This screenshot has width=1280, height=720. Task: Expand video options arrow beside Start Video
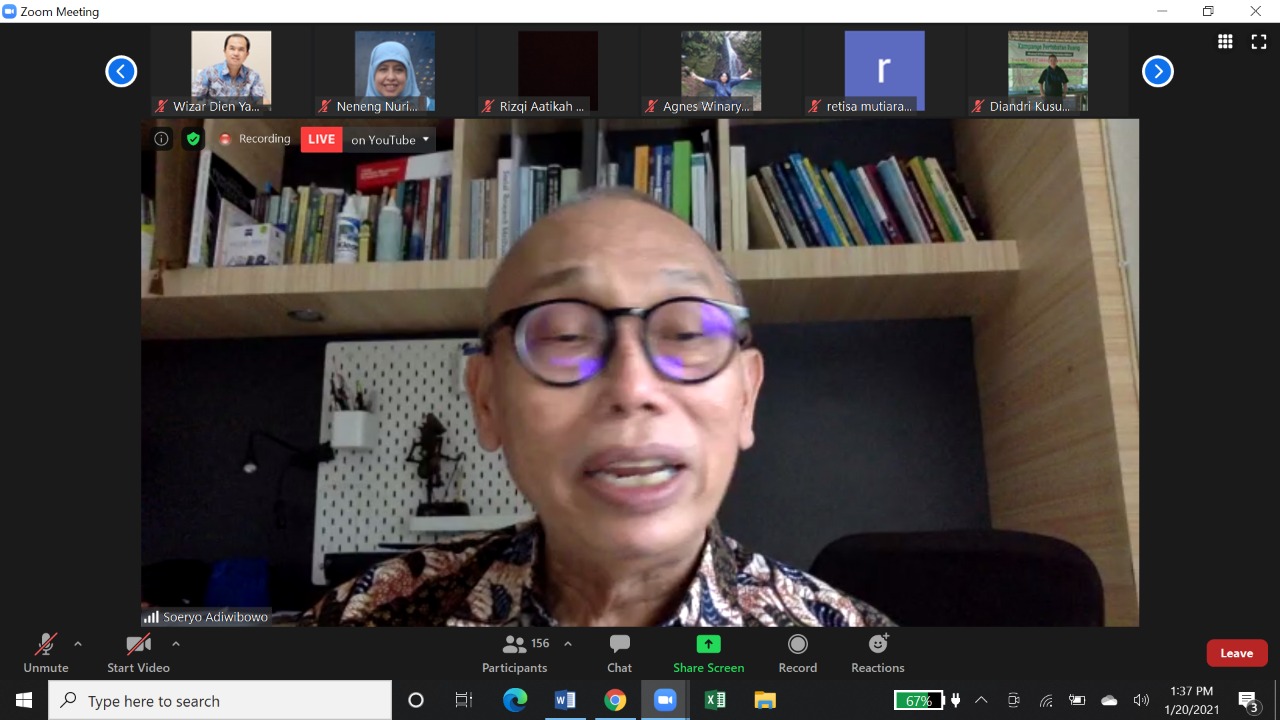[176, 644]
